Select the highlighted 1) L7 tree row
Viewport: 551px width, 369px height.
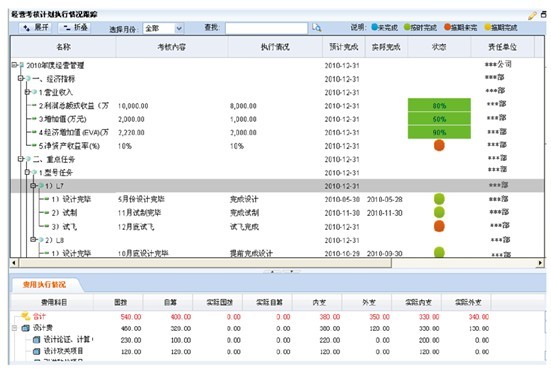(278, 186)
